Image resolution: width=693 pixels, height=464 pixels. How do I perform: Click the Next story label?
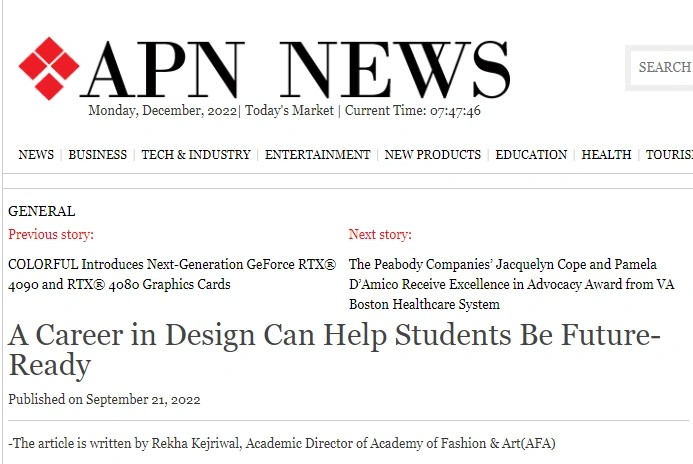(379, 235)
